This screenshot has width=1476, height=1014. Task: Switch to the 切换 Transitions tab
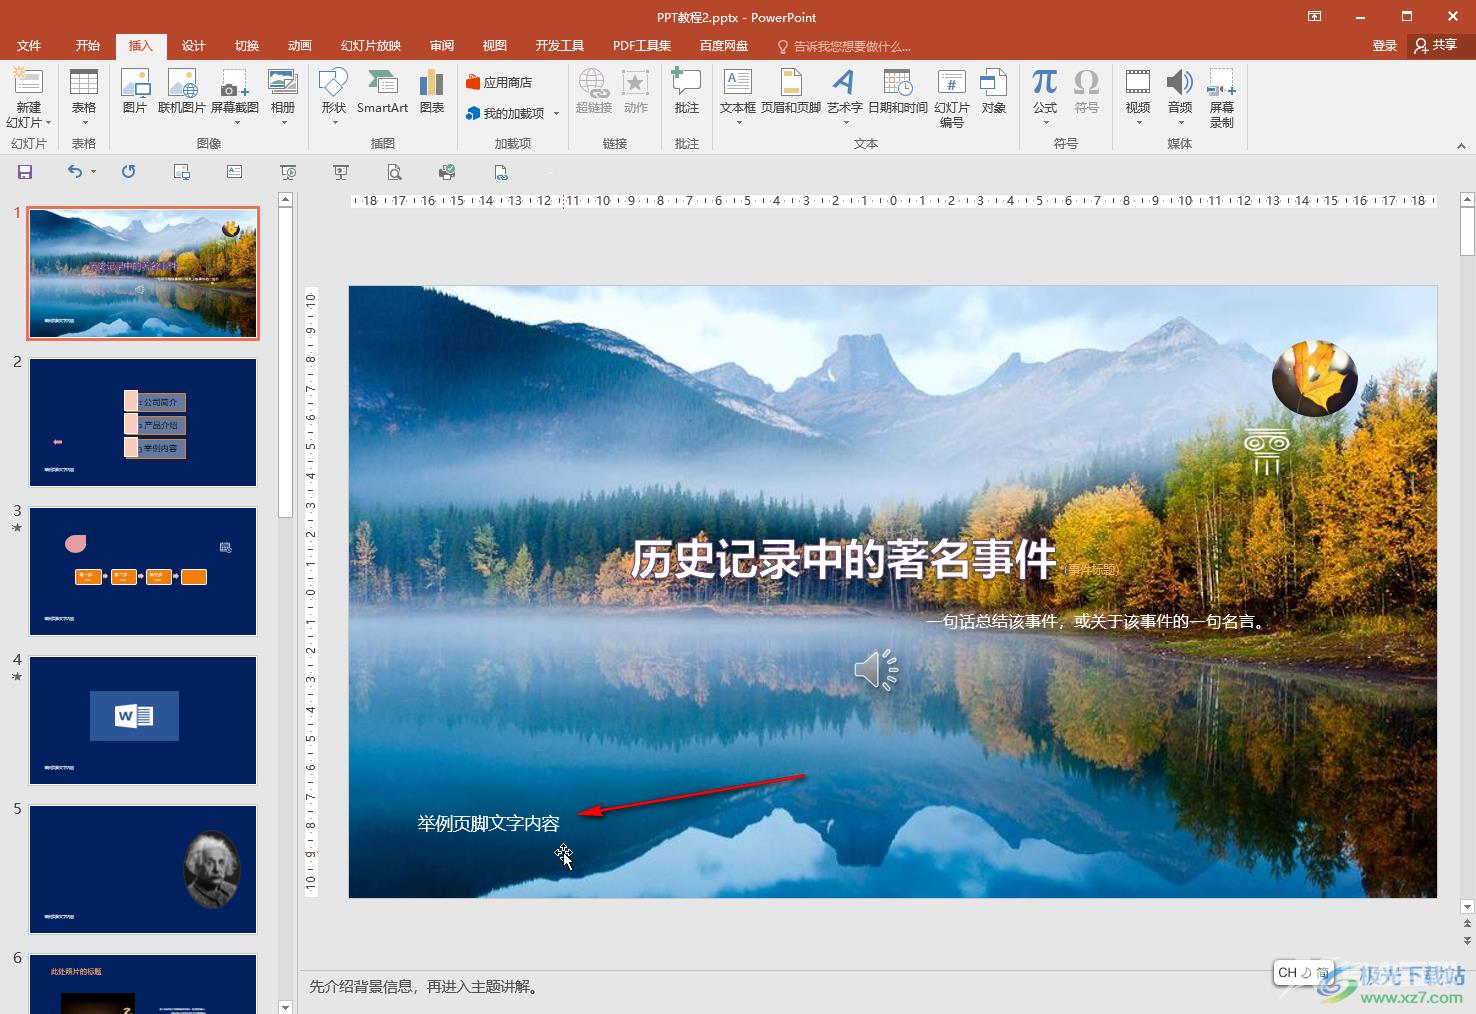click(247, 46)
